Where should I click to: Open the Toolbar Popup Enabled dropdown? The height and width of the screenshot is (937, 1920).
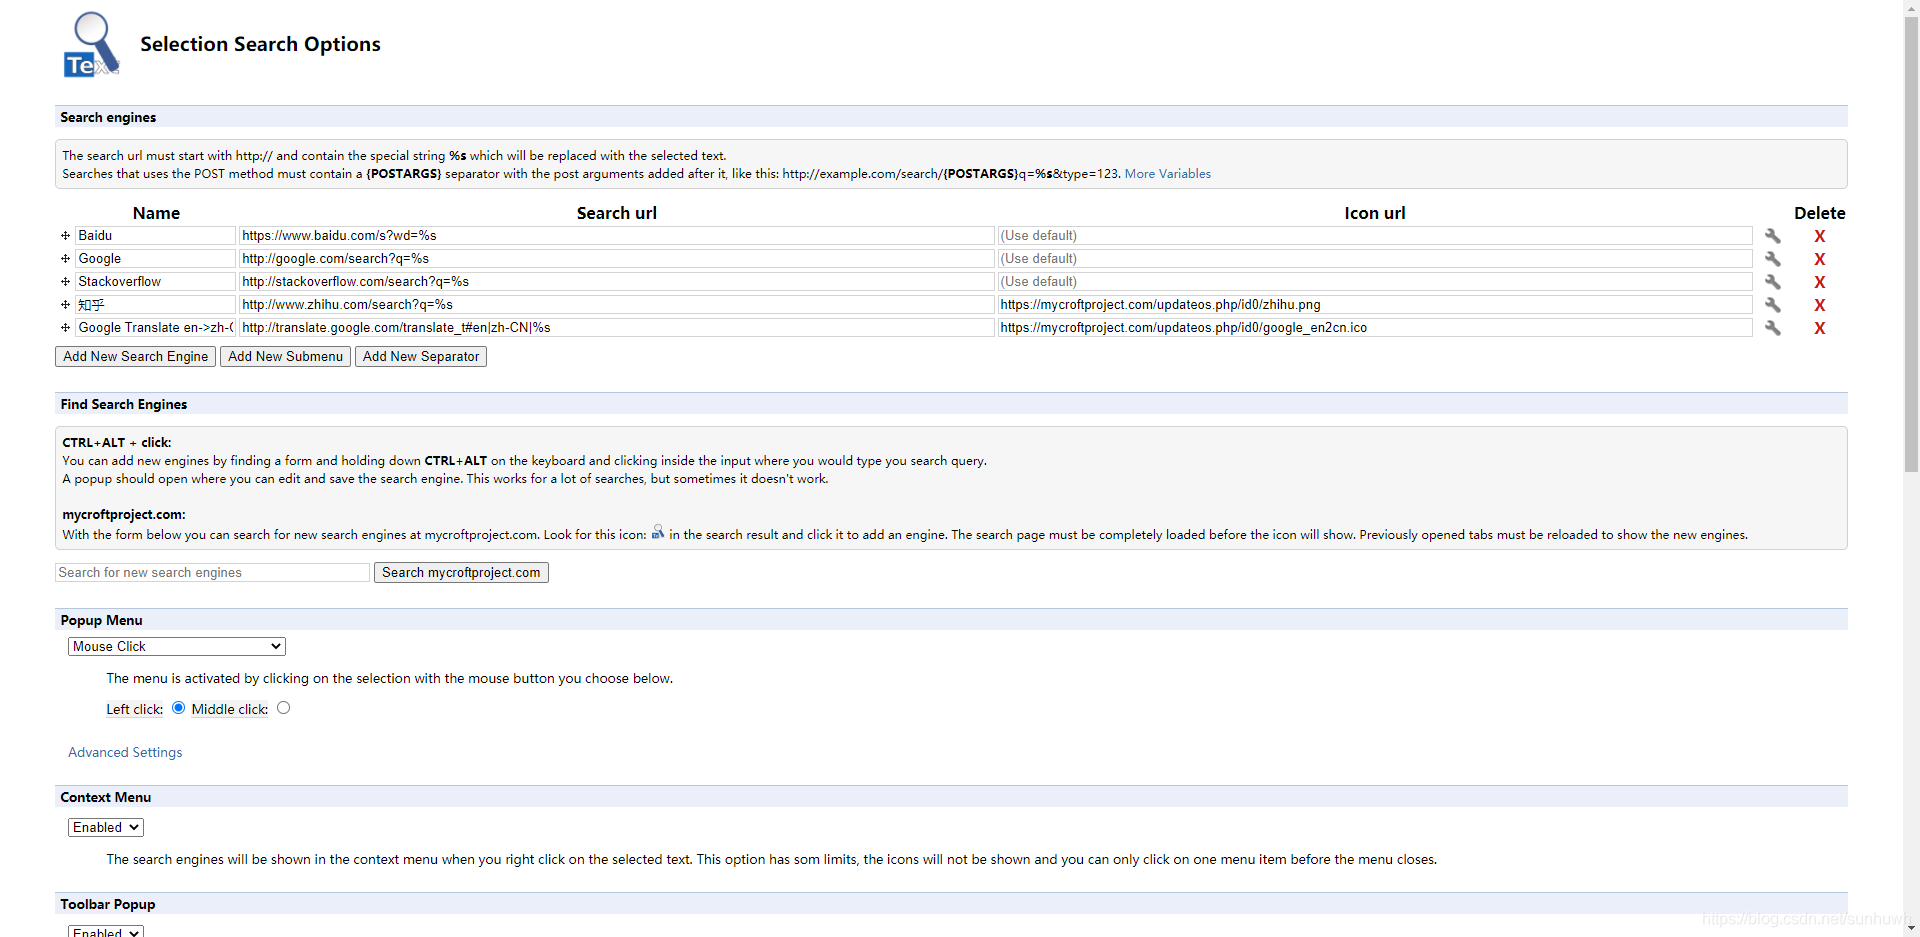point(106,931)
